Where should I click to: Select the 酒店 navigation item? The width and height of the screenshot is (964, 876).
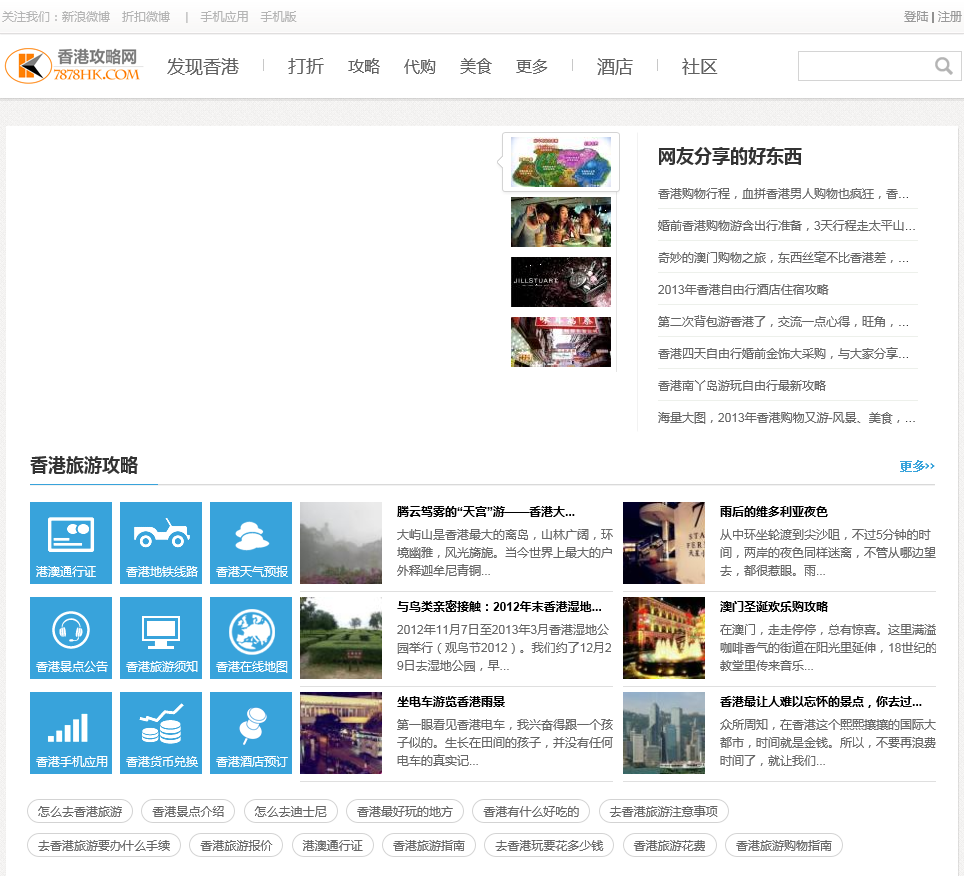coord(615,67)
